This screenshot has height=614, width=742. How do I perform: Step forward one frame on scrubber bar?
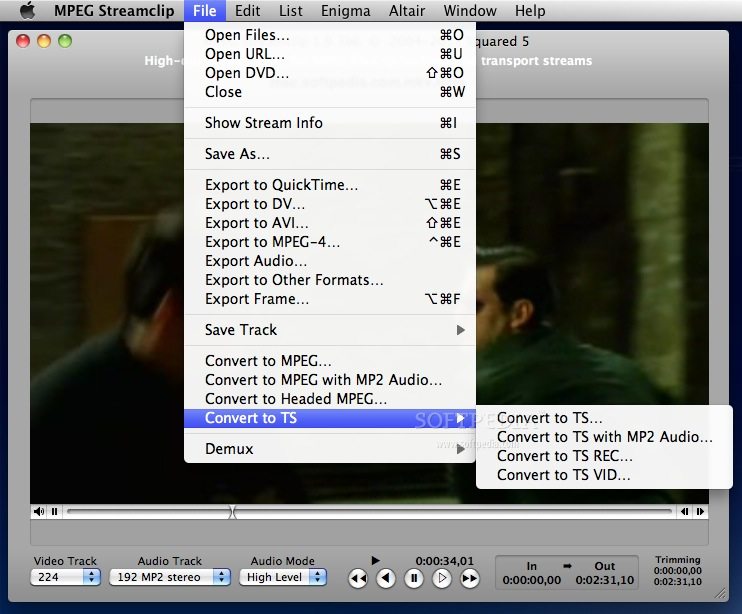pyautogui.click(x=700, y=511)
